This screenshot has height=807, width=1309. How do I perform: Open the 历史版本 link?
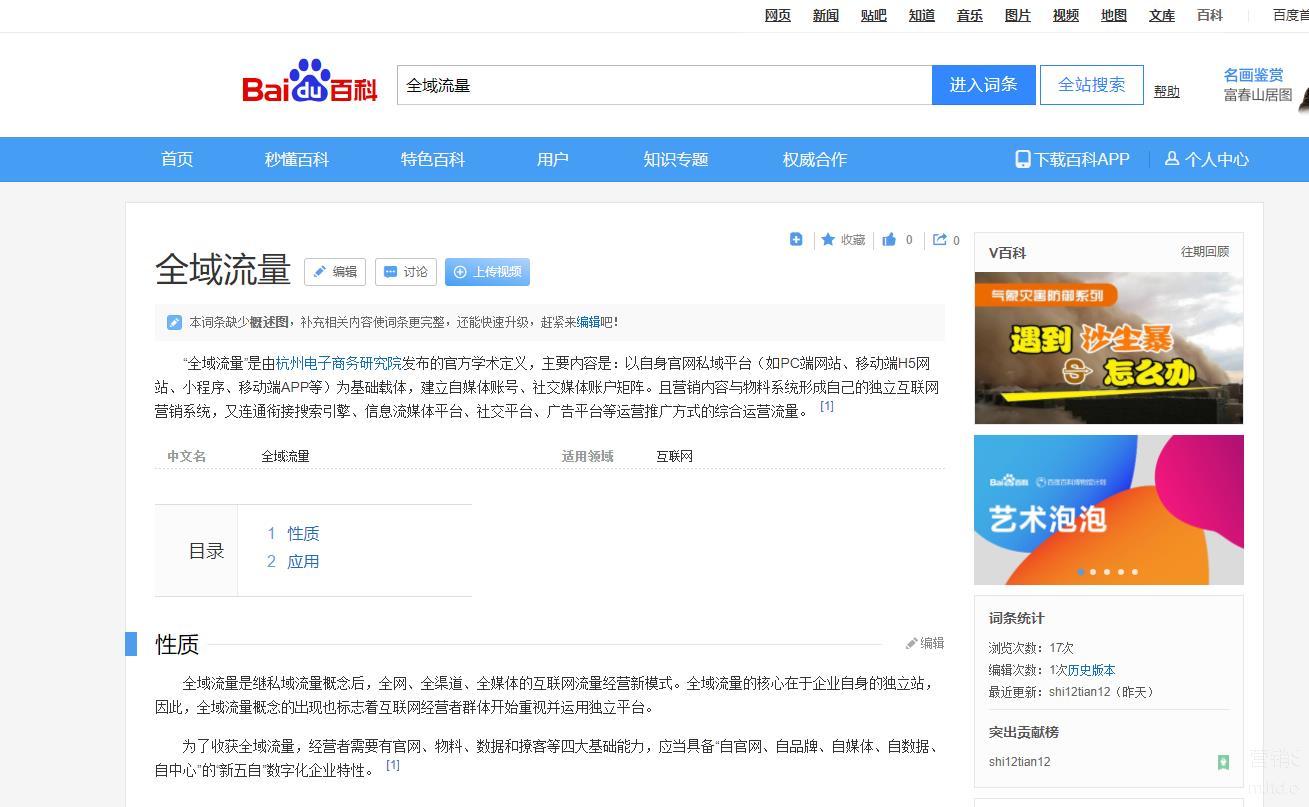click(1091, 670)
